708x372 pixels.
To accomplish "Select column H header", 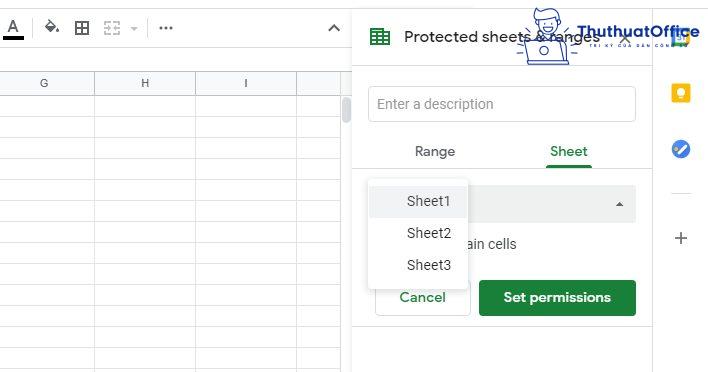I will (x=145, y=83).
